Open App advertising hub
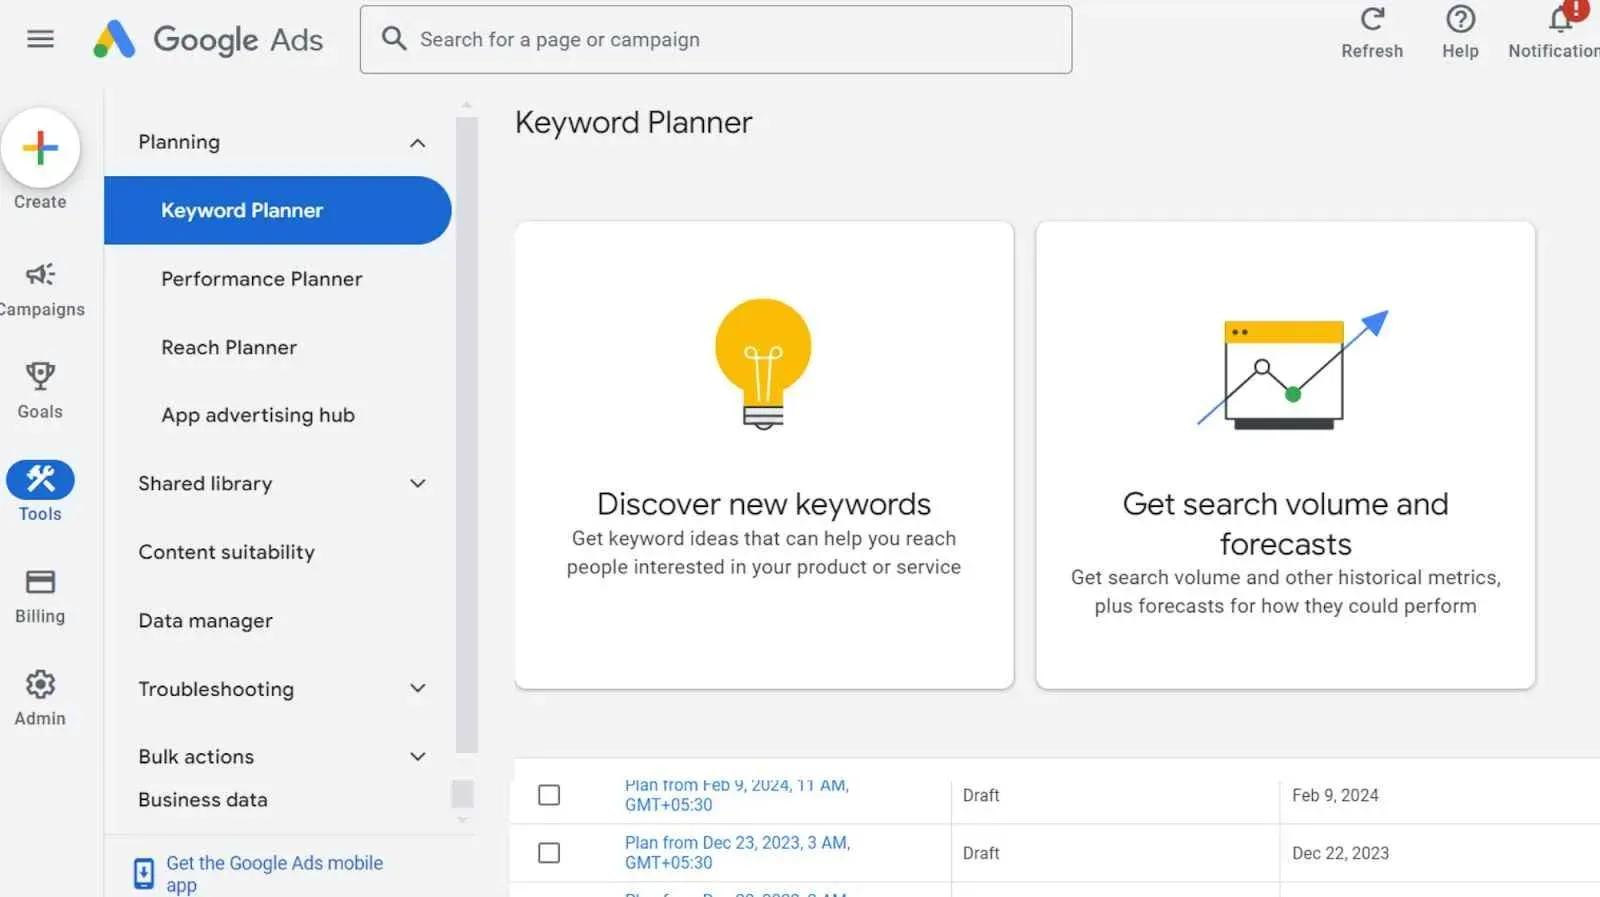Screen dimensions: 1600x897 click(x=258, y=415)
